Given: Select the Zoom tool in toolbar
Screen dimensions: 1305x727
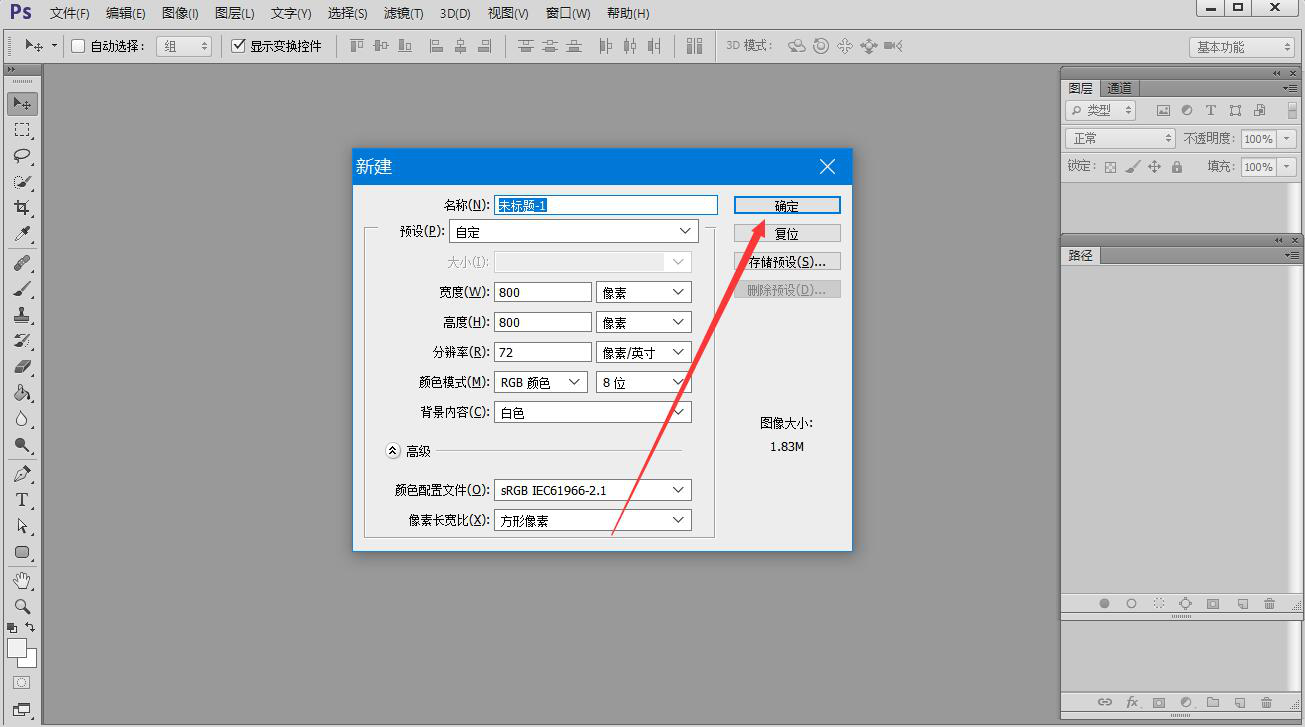Looking at the screenshot, I should click(x=22, y=606).
